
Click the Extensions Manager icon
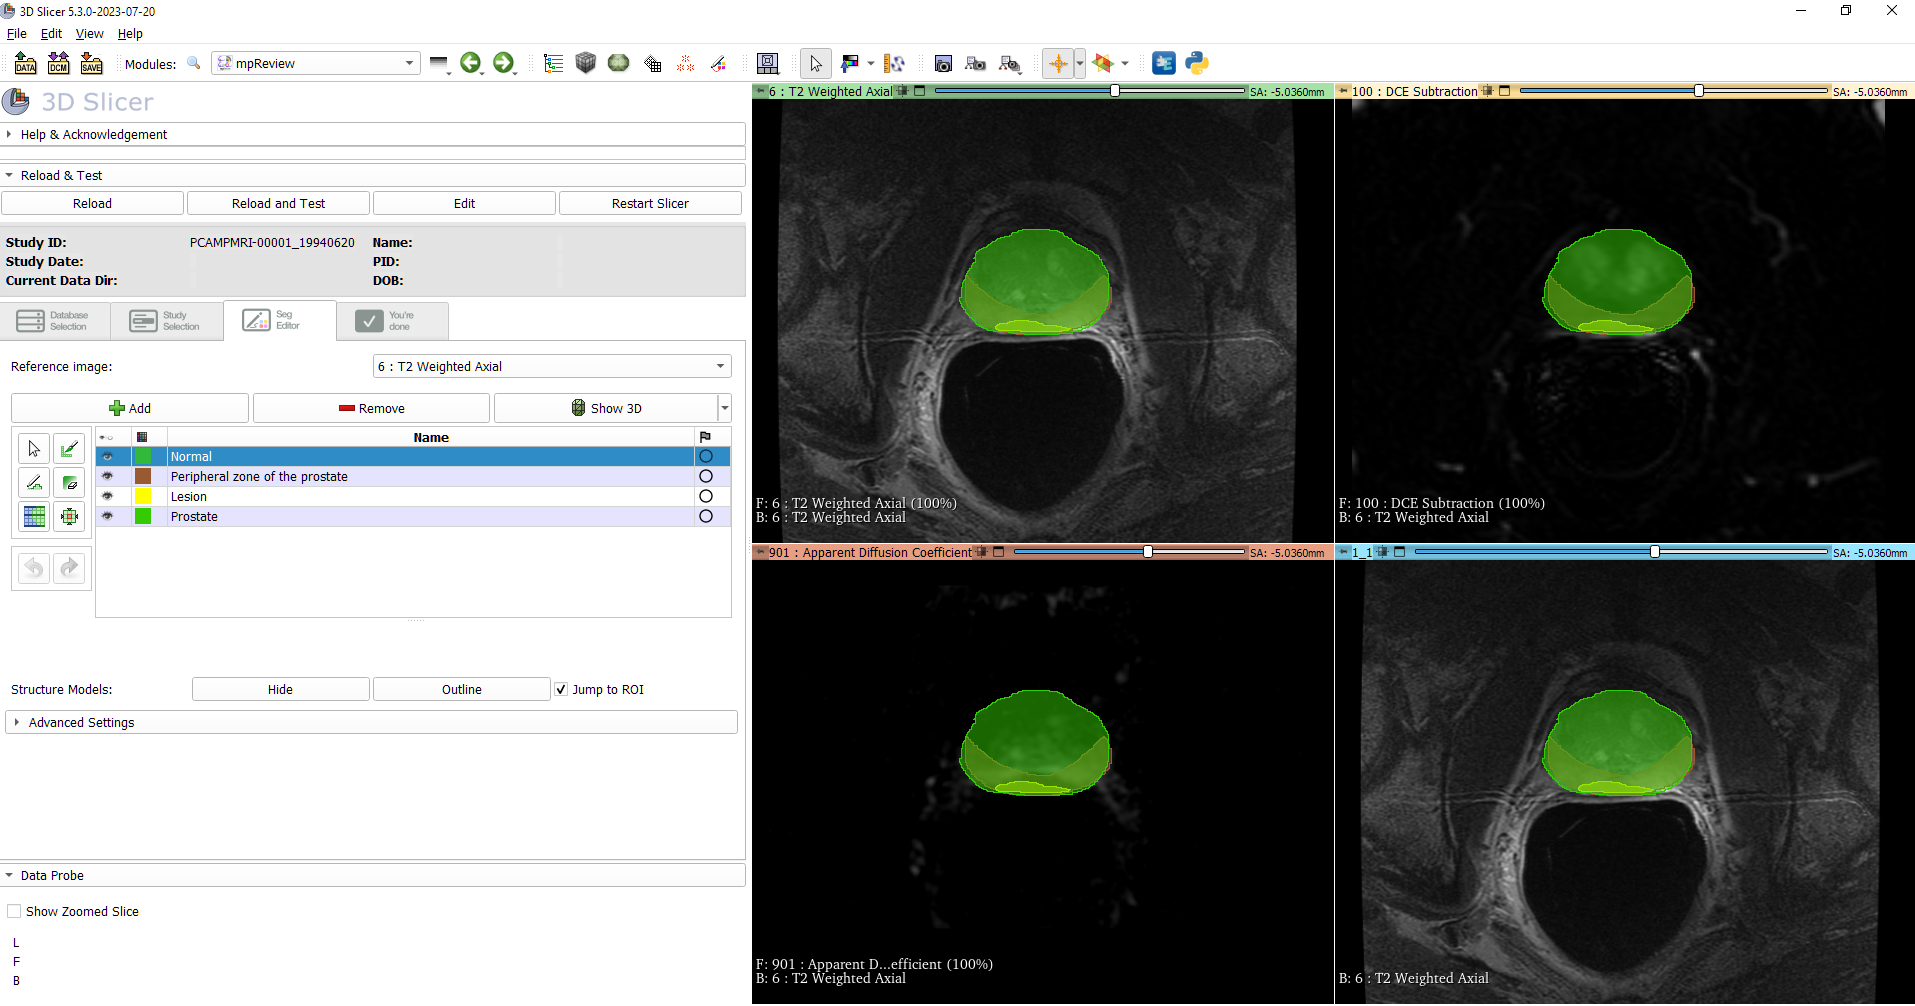click(x=1163, y=64)
